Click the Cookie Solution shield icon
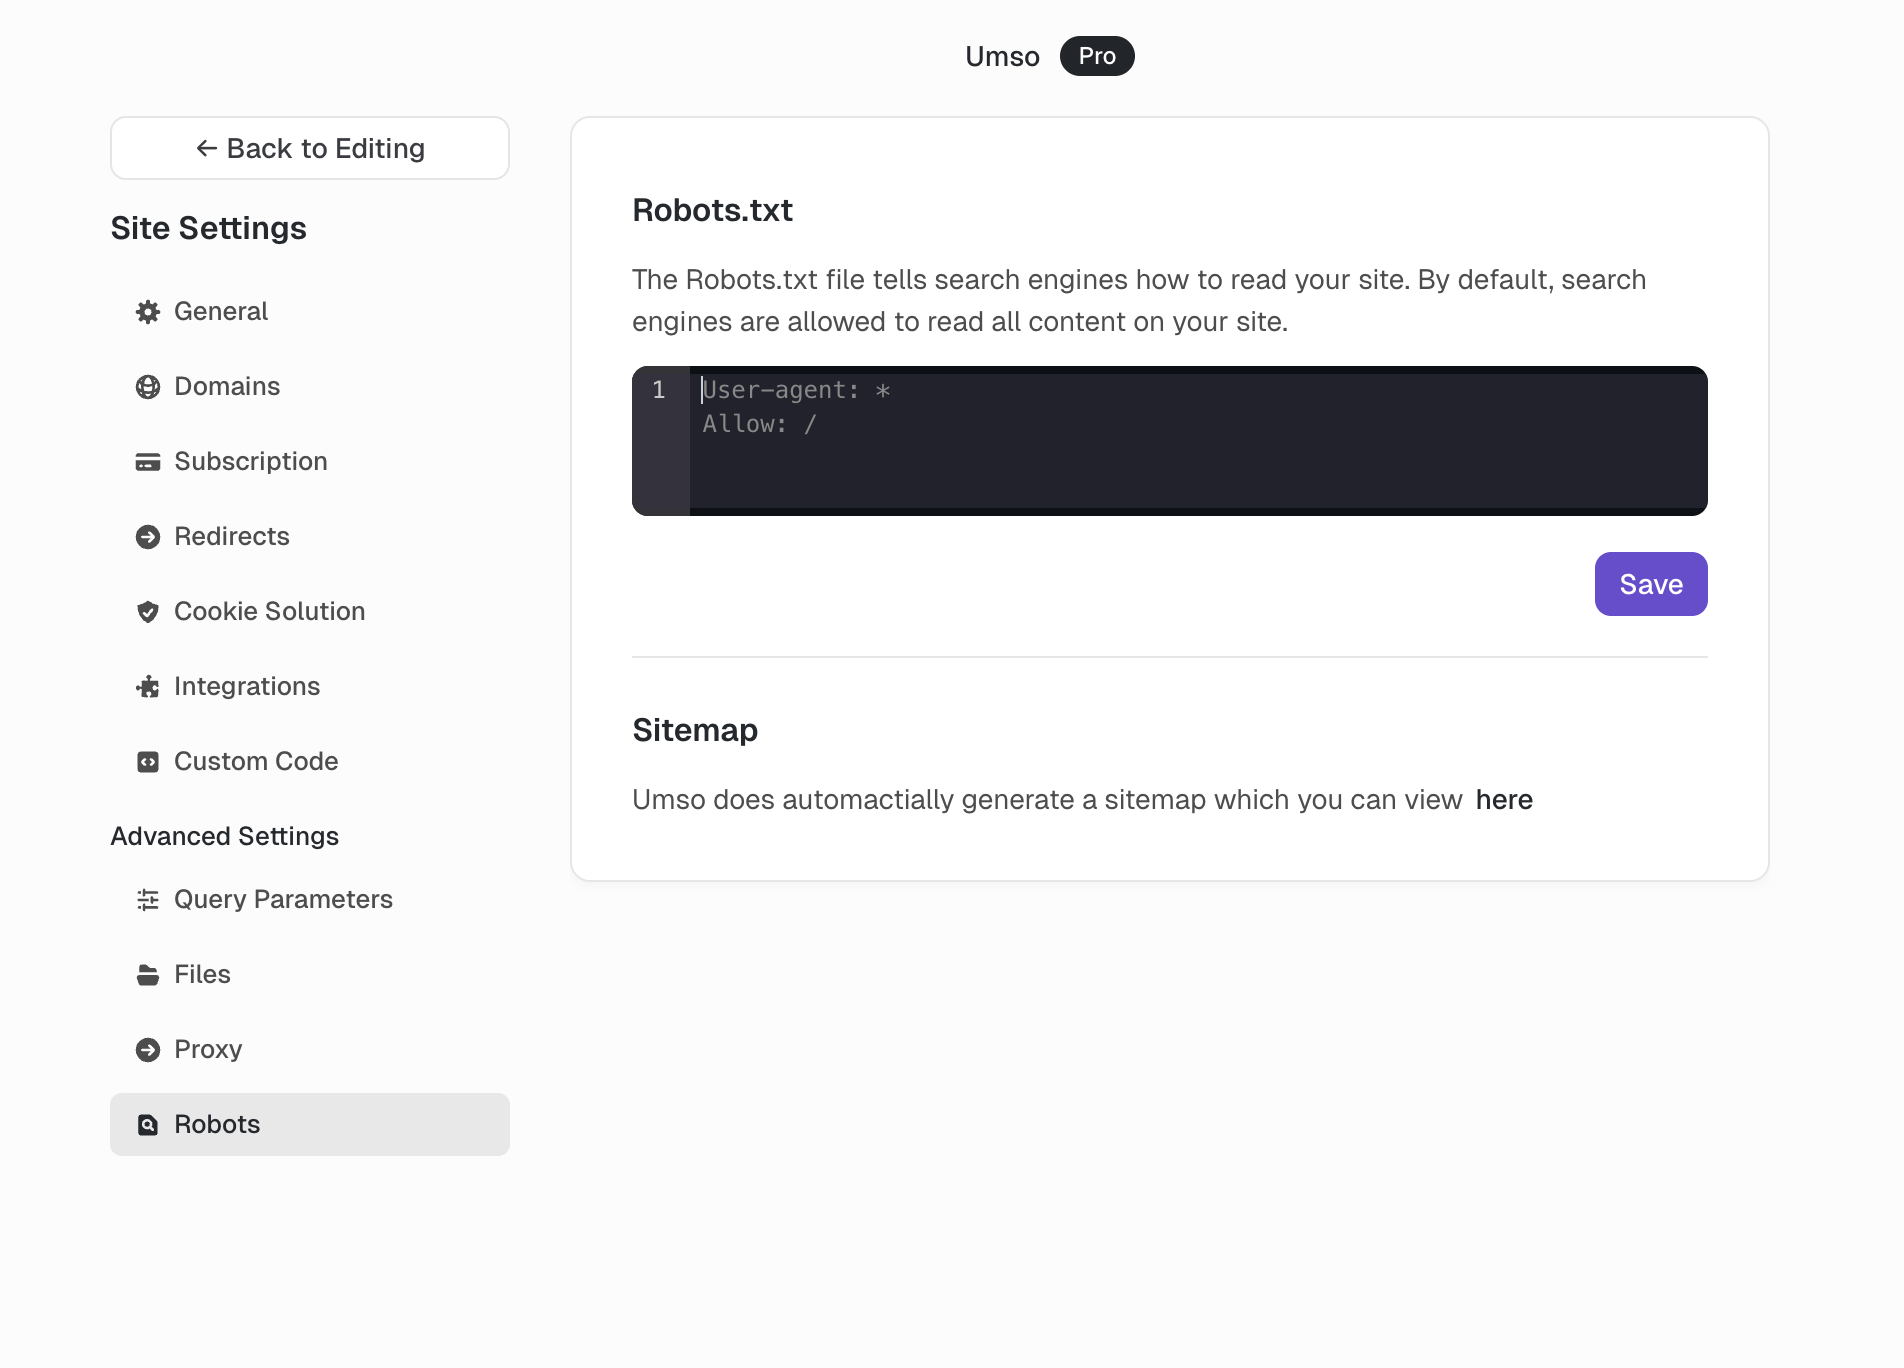 pos(148,612)
